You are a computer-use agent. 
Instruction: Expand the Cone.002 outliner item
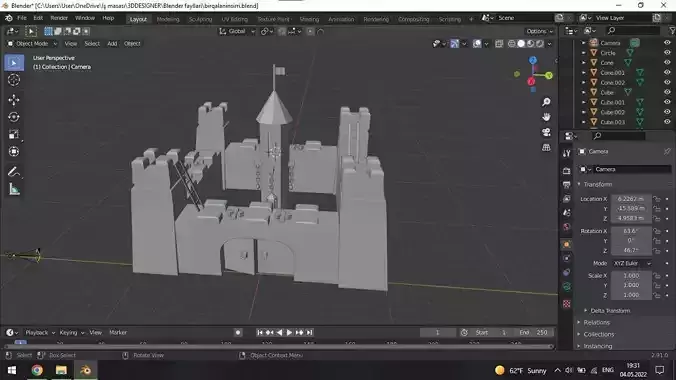583,82
